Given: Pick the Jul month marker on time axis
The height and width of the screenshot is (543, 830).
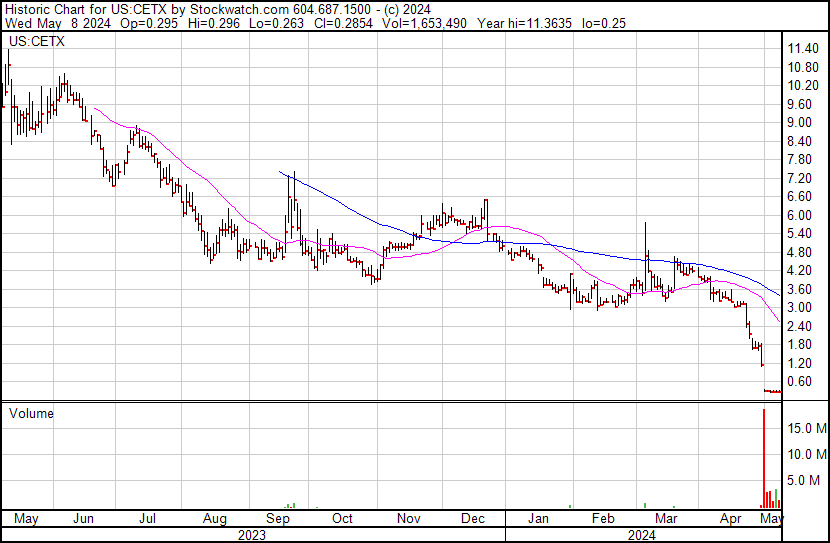Looking at the screenshot, I should pyautogui.click(x=147, y=519).
